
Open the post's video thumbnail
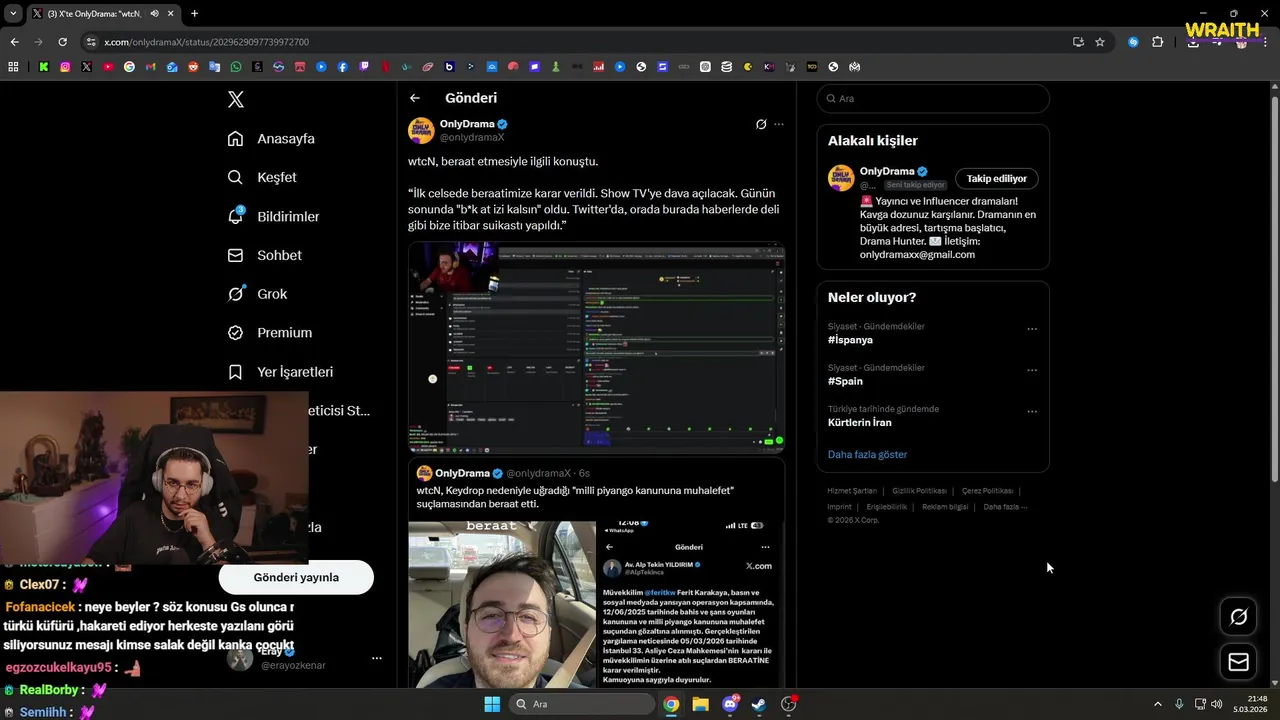pyautogui.click(x=596, y=348)
